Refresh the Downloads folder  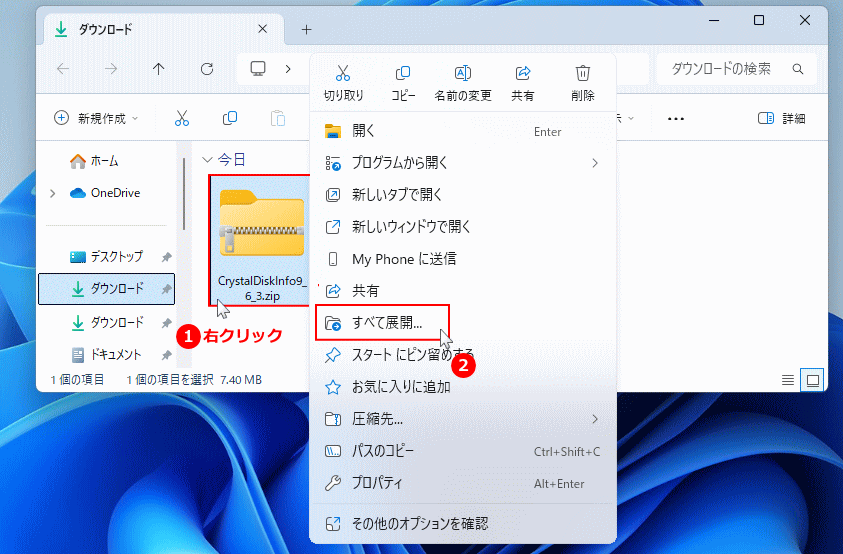[207, 69]
